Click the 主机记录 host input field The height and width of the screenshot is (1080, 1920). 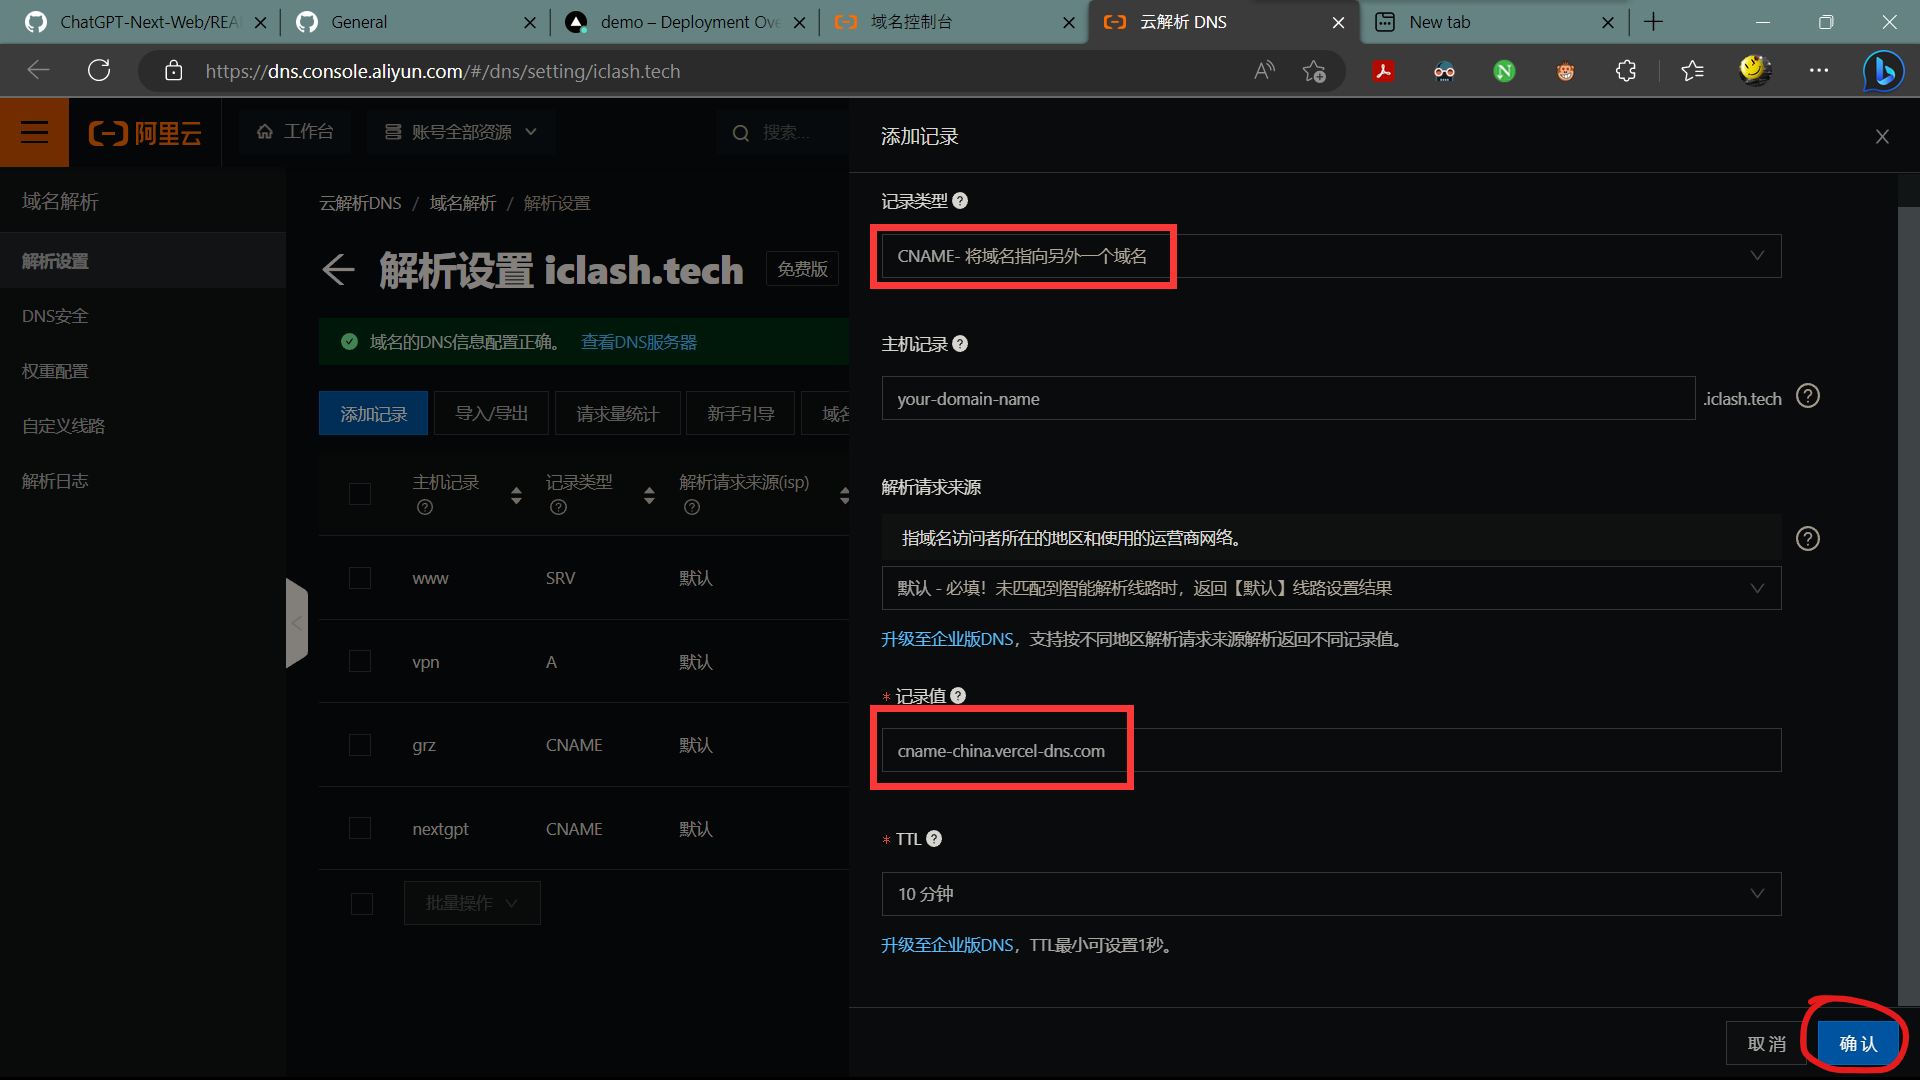point(1287,399)
